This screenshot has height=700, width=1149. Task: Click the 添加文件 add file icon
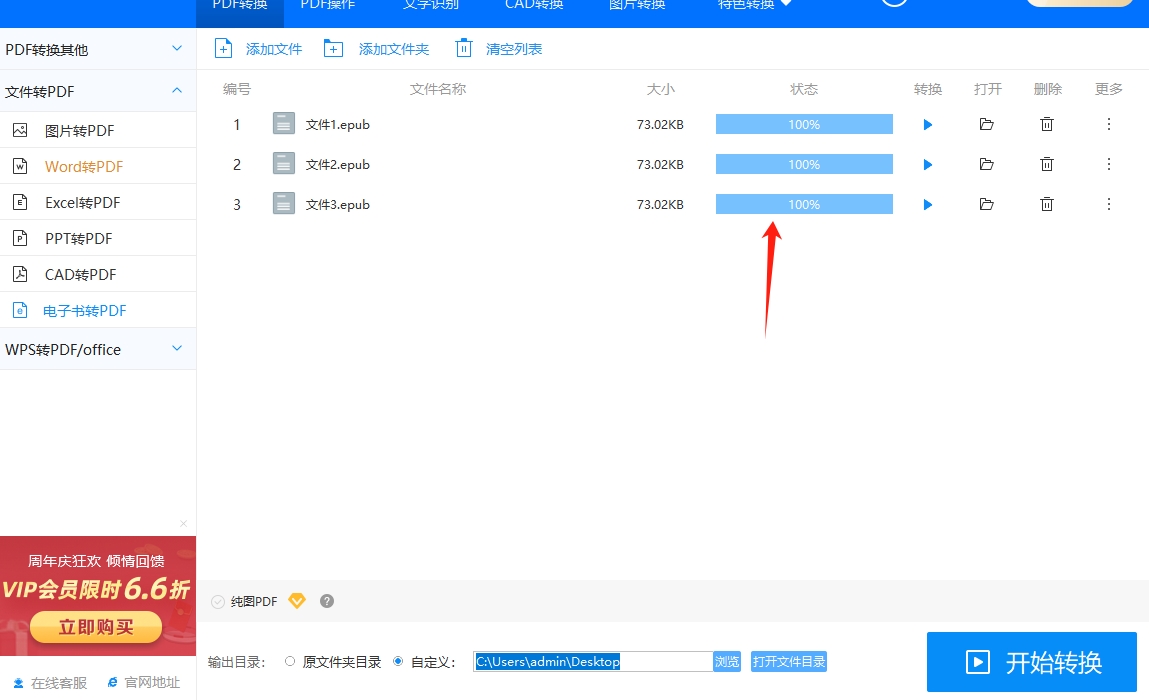click(223, 48)
